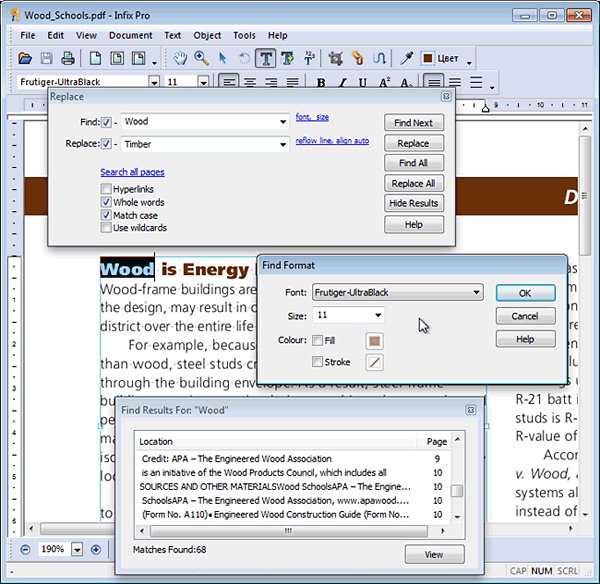Open the Font dropdown in Find Format

click(x=476, y=293)
